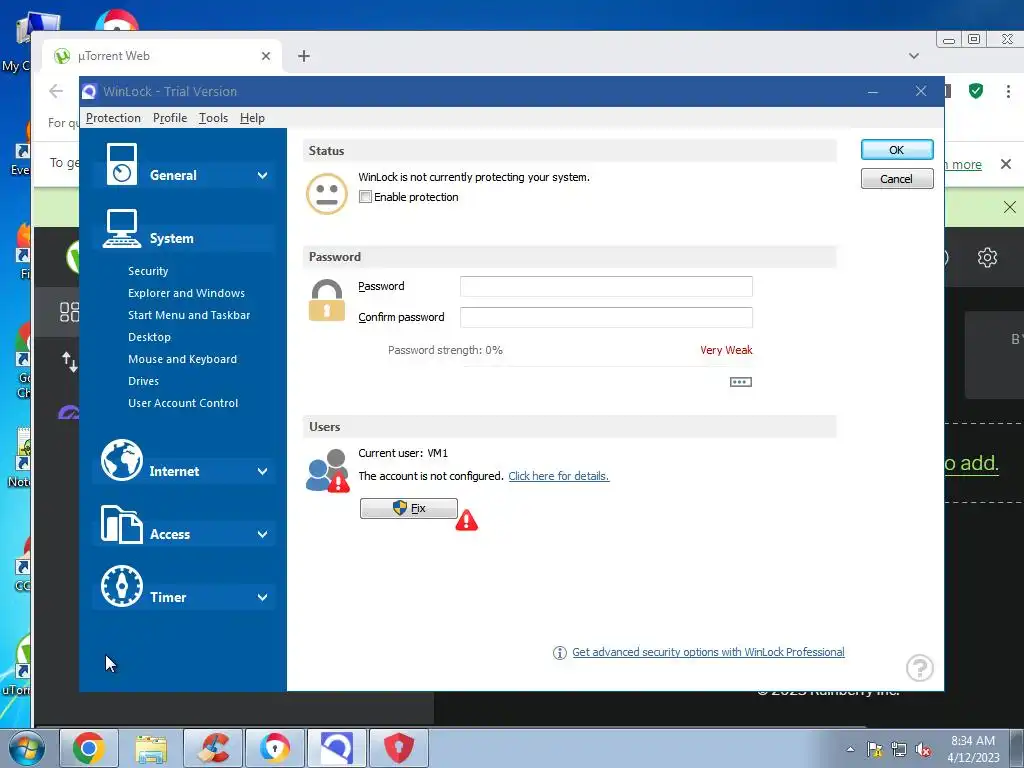This screenshot has height=768, width=1024.
Task: Click the browser back arrow
Action: coord(56,91)
